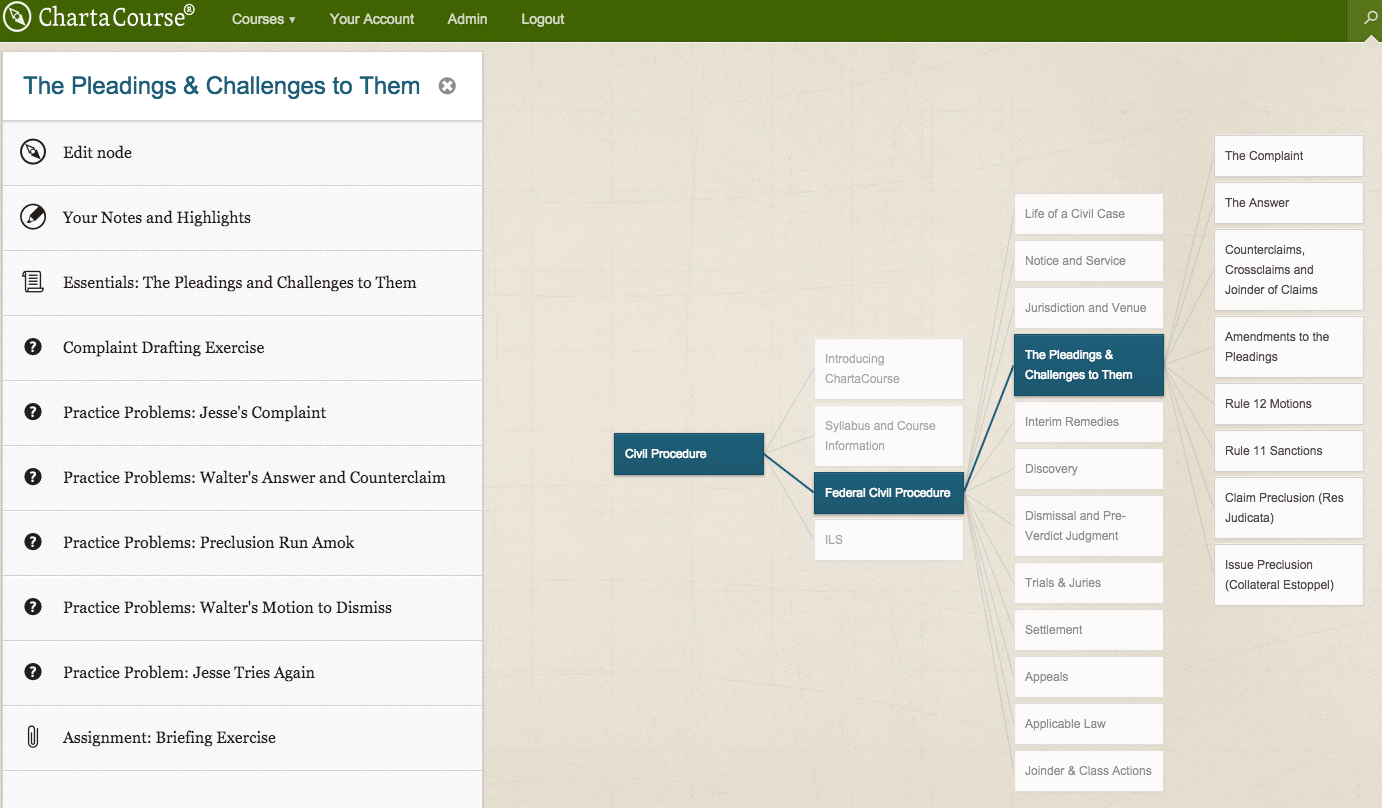The width and height of the screenshot is (1382, 808).
Task: Select the Introducing ChartaCourse node
Action: tap(889, 369)
